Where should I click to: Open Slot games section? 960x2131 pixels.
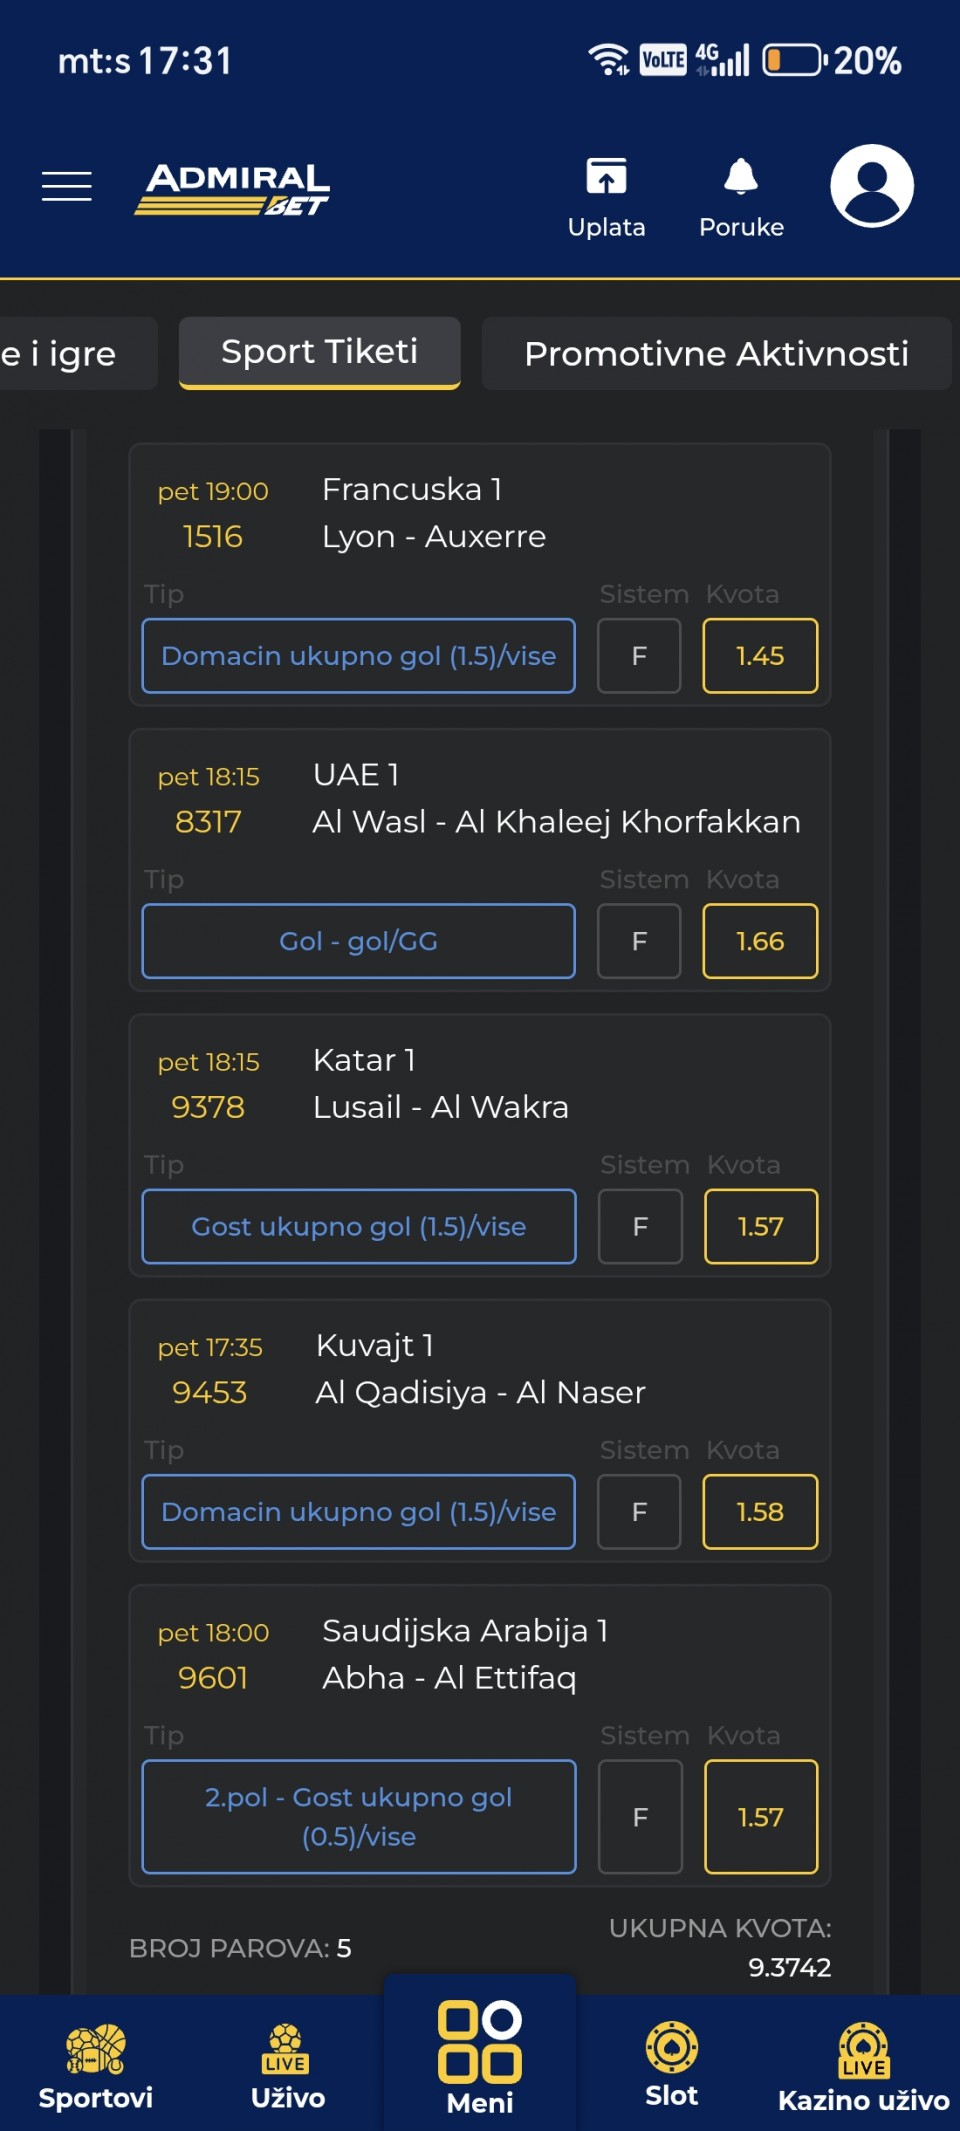672,2064
